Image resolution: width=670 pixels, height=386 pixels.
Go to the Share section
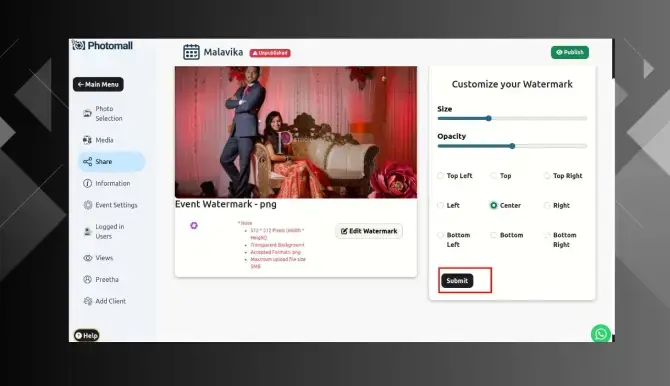(112, 162)
